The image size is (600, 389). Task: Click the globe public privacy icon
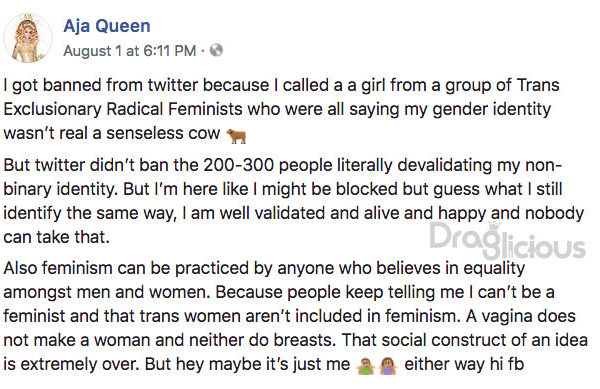point(217,50)
